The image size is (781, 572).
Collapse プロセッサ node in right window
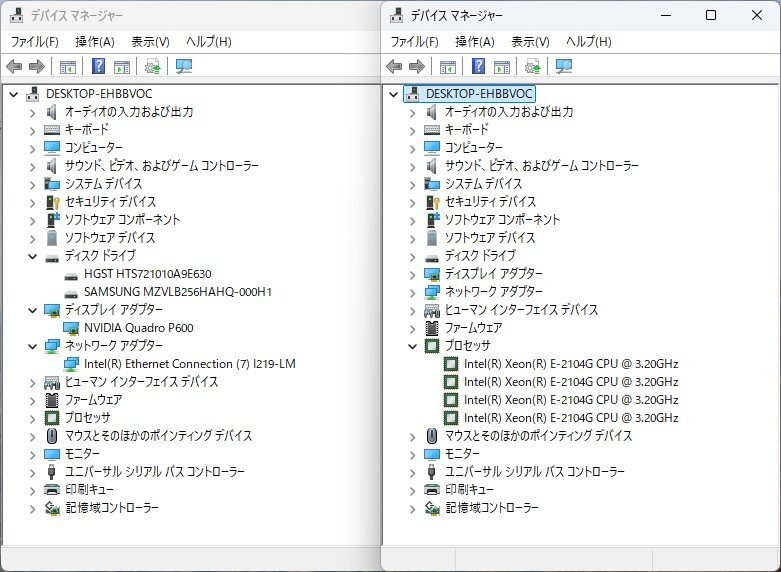(x=413, y=346)
